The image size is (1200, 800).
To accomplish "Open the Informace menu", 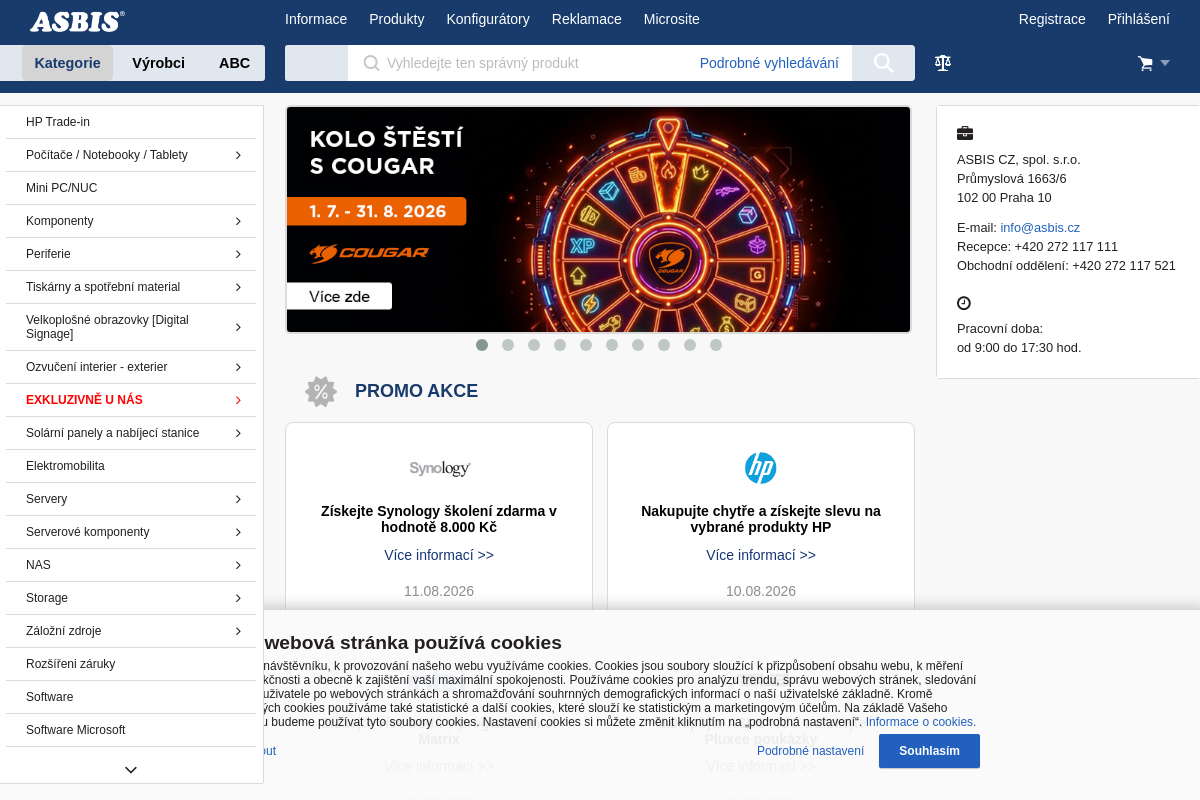I will pyautogui.click(x=316, y=19).
